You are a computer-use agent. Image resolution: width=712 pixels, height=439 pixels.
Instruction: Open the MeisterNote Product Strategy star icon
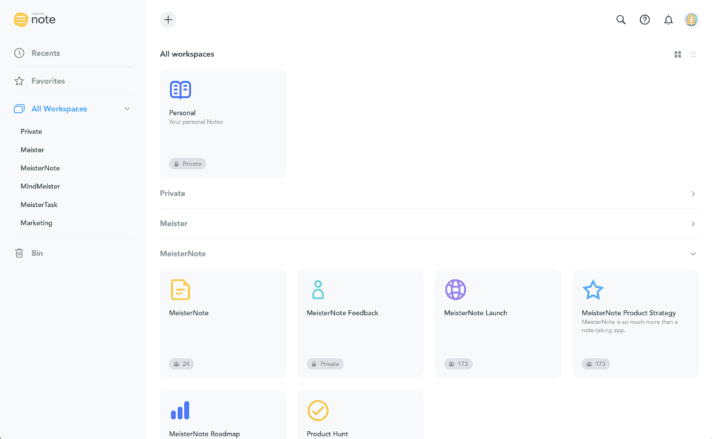coord(593,290)
